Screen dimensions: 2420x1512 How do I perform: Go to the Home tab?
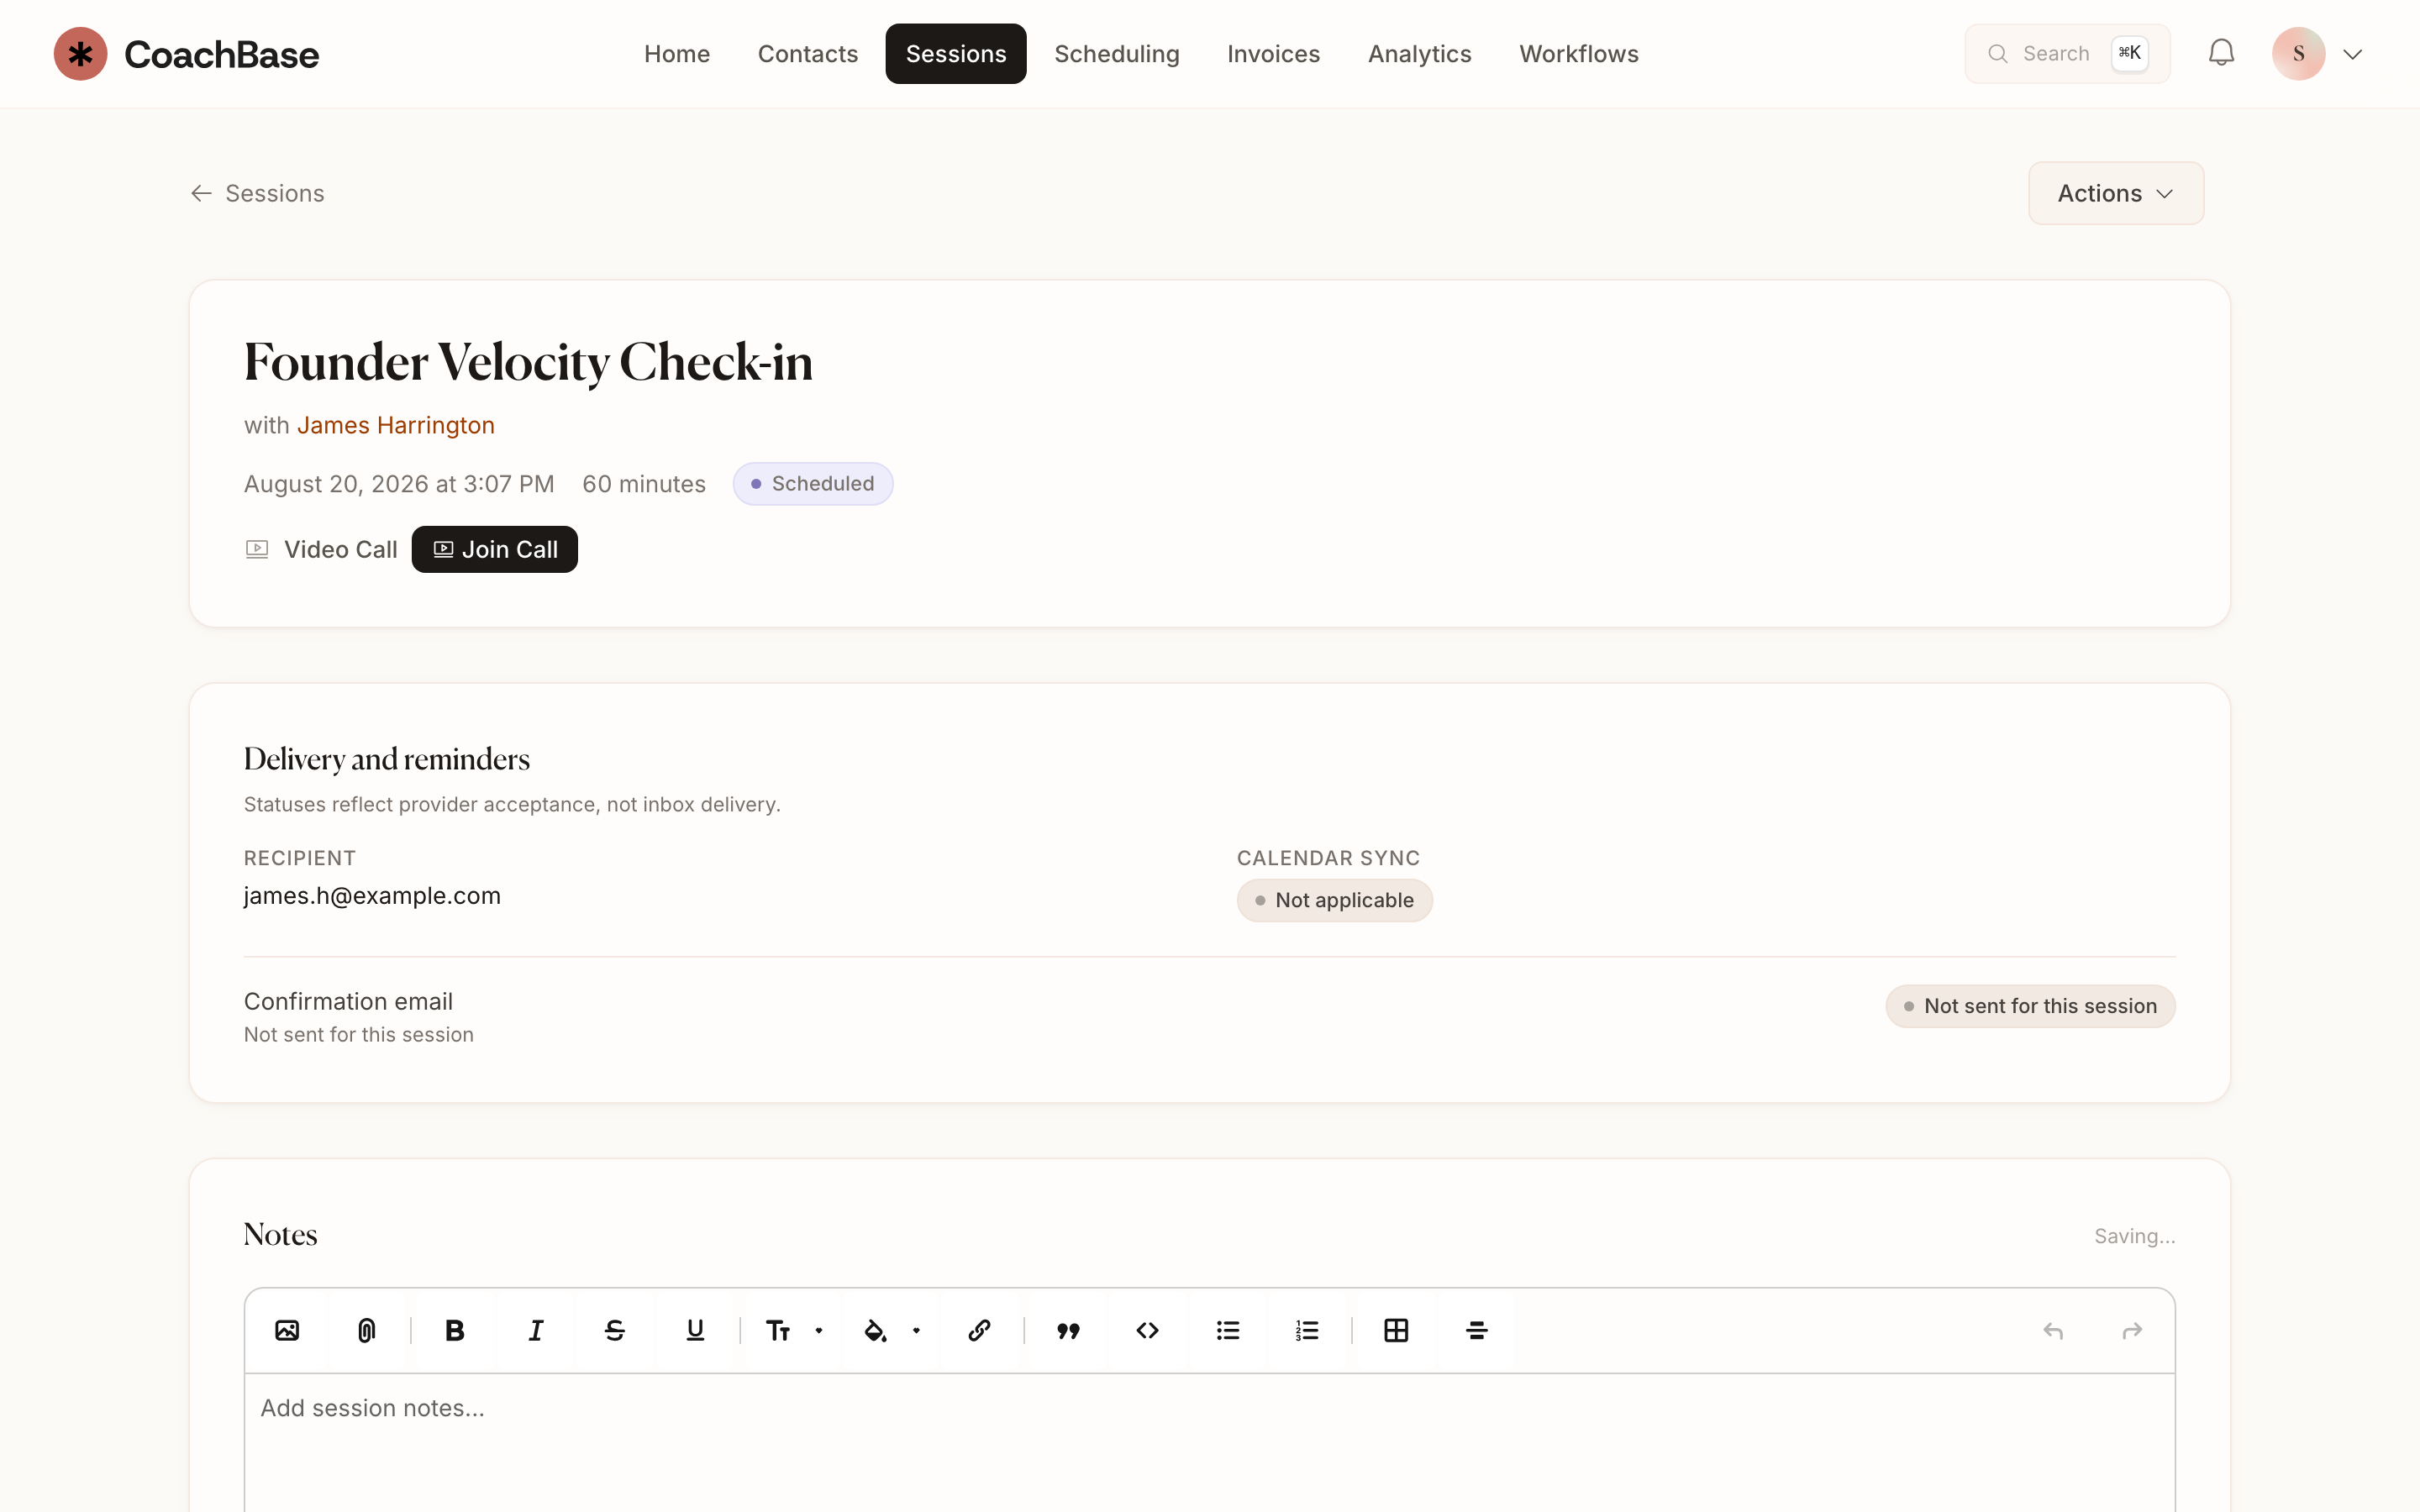pyautogui.click(x=677, y=54)
